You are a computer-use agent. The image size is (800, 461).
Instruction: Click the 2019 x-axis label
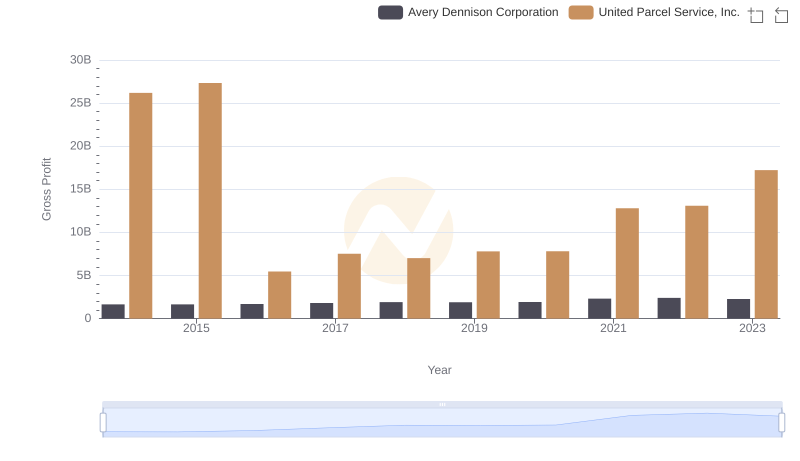coord(474,328)
